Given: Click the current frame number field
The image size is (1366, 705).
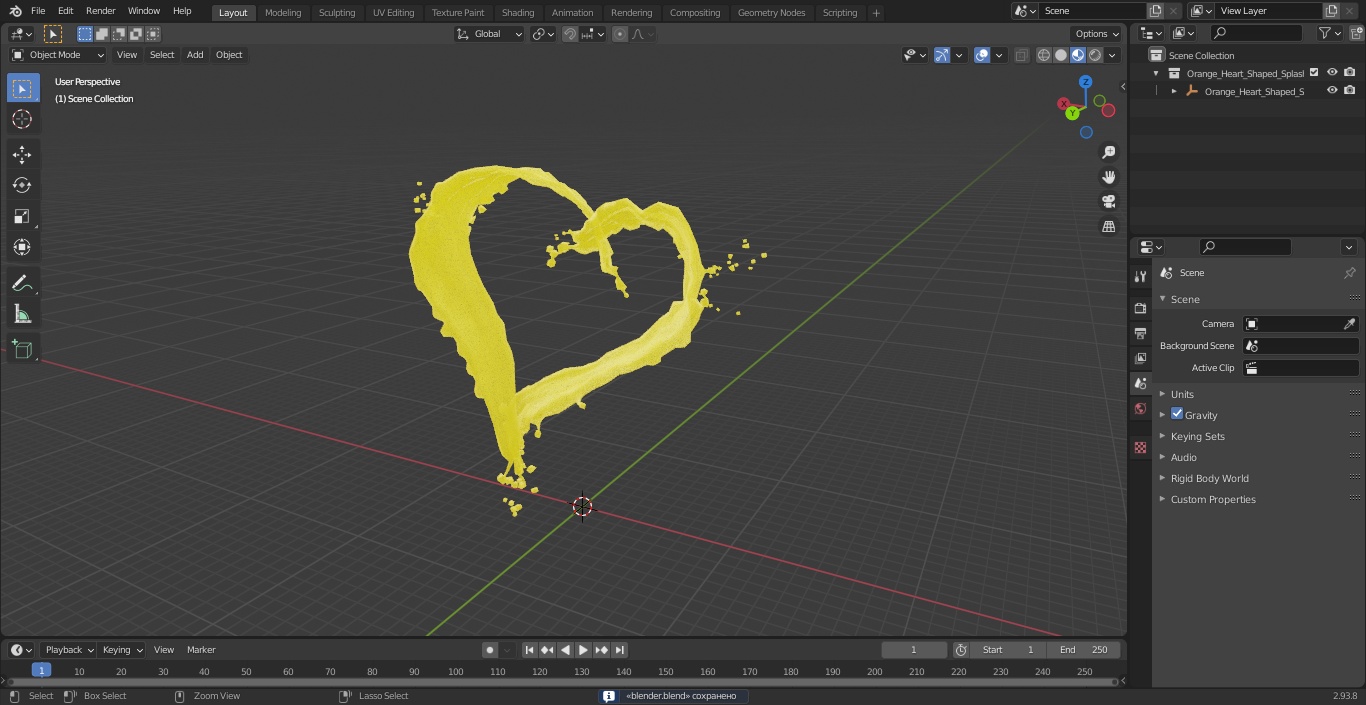Looking at the screenshot, I should [914, 650].
